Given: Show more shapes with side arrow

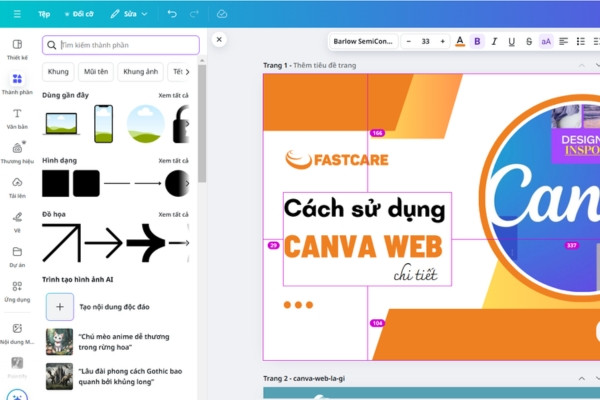Looking at the screenshot, I should [x=187, y=183].
